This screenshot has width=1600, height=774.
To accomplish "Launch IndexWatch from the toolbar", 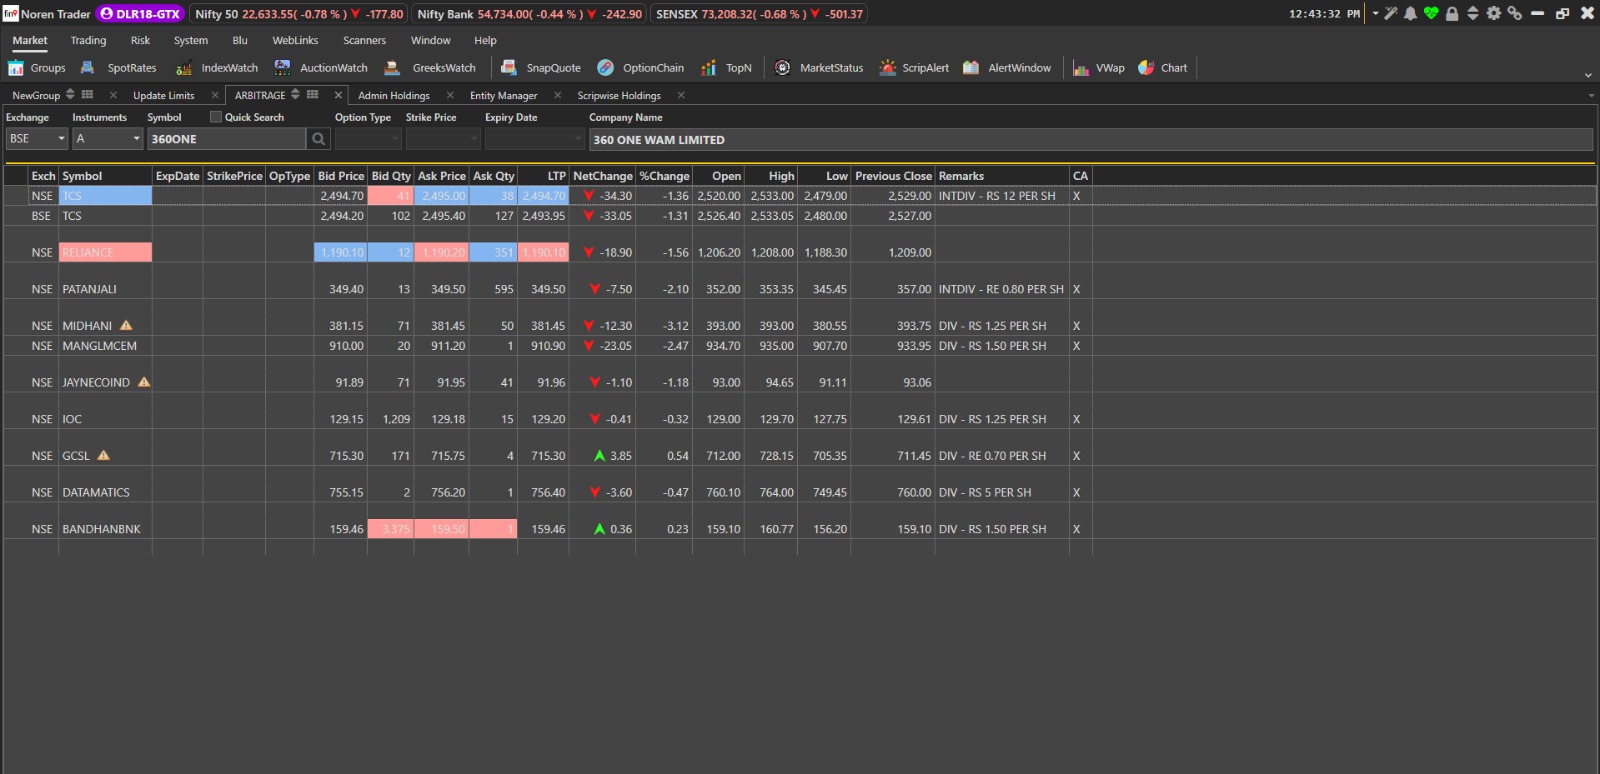I will (216, 68).
